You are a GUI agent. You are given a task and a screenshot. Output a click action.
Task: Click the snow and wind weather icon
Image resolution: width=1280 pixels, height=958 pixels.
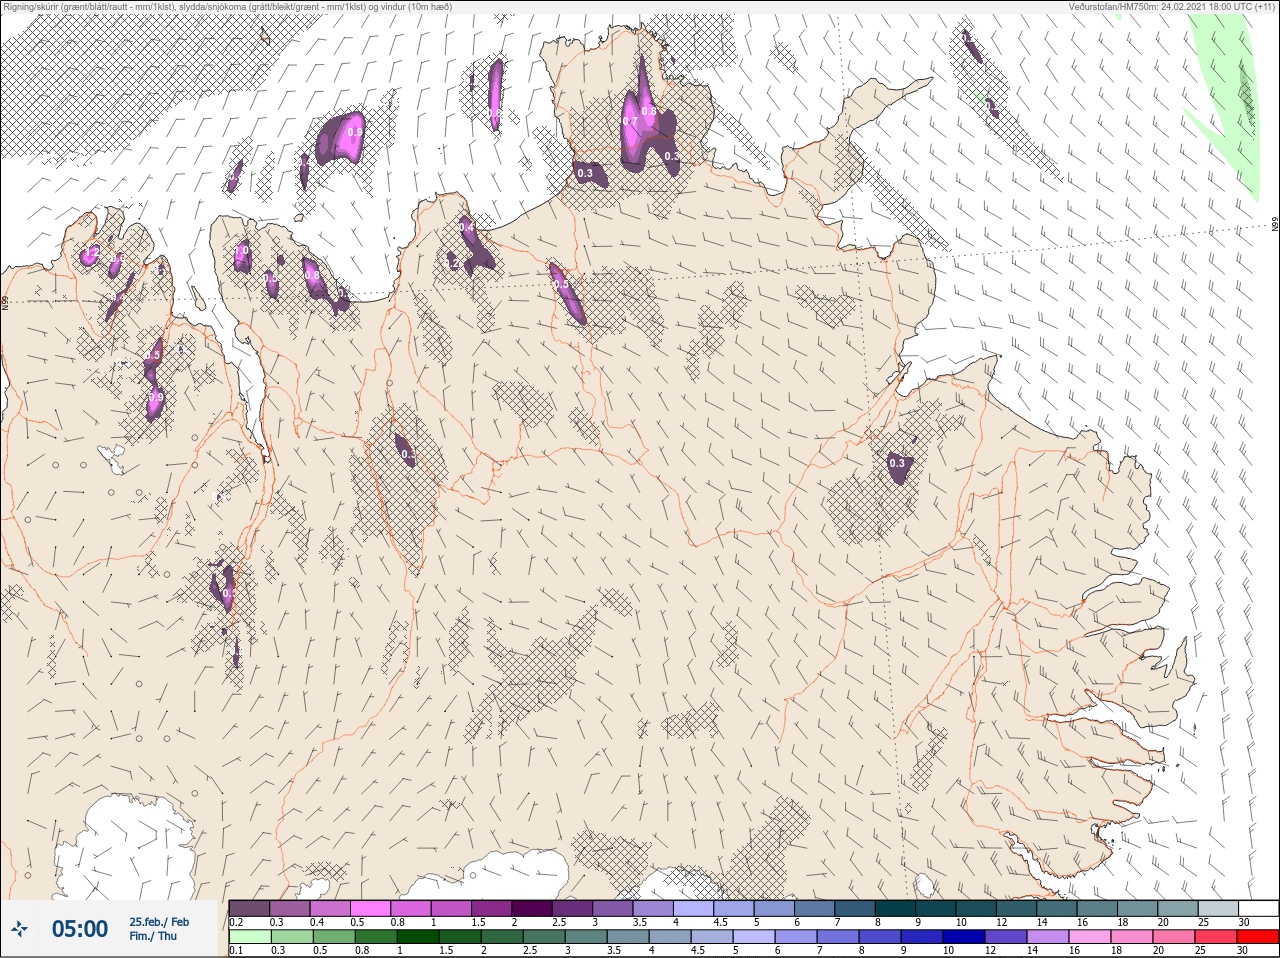point(20,929)
